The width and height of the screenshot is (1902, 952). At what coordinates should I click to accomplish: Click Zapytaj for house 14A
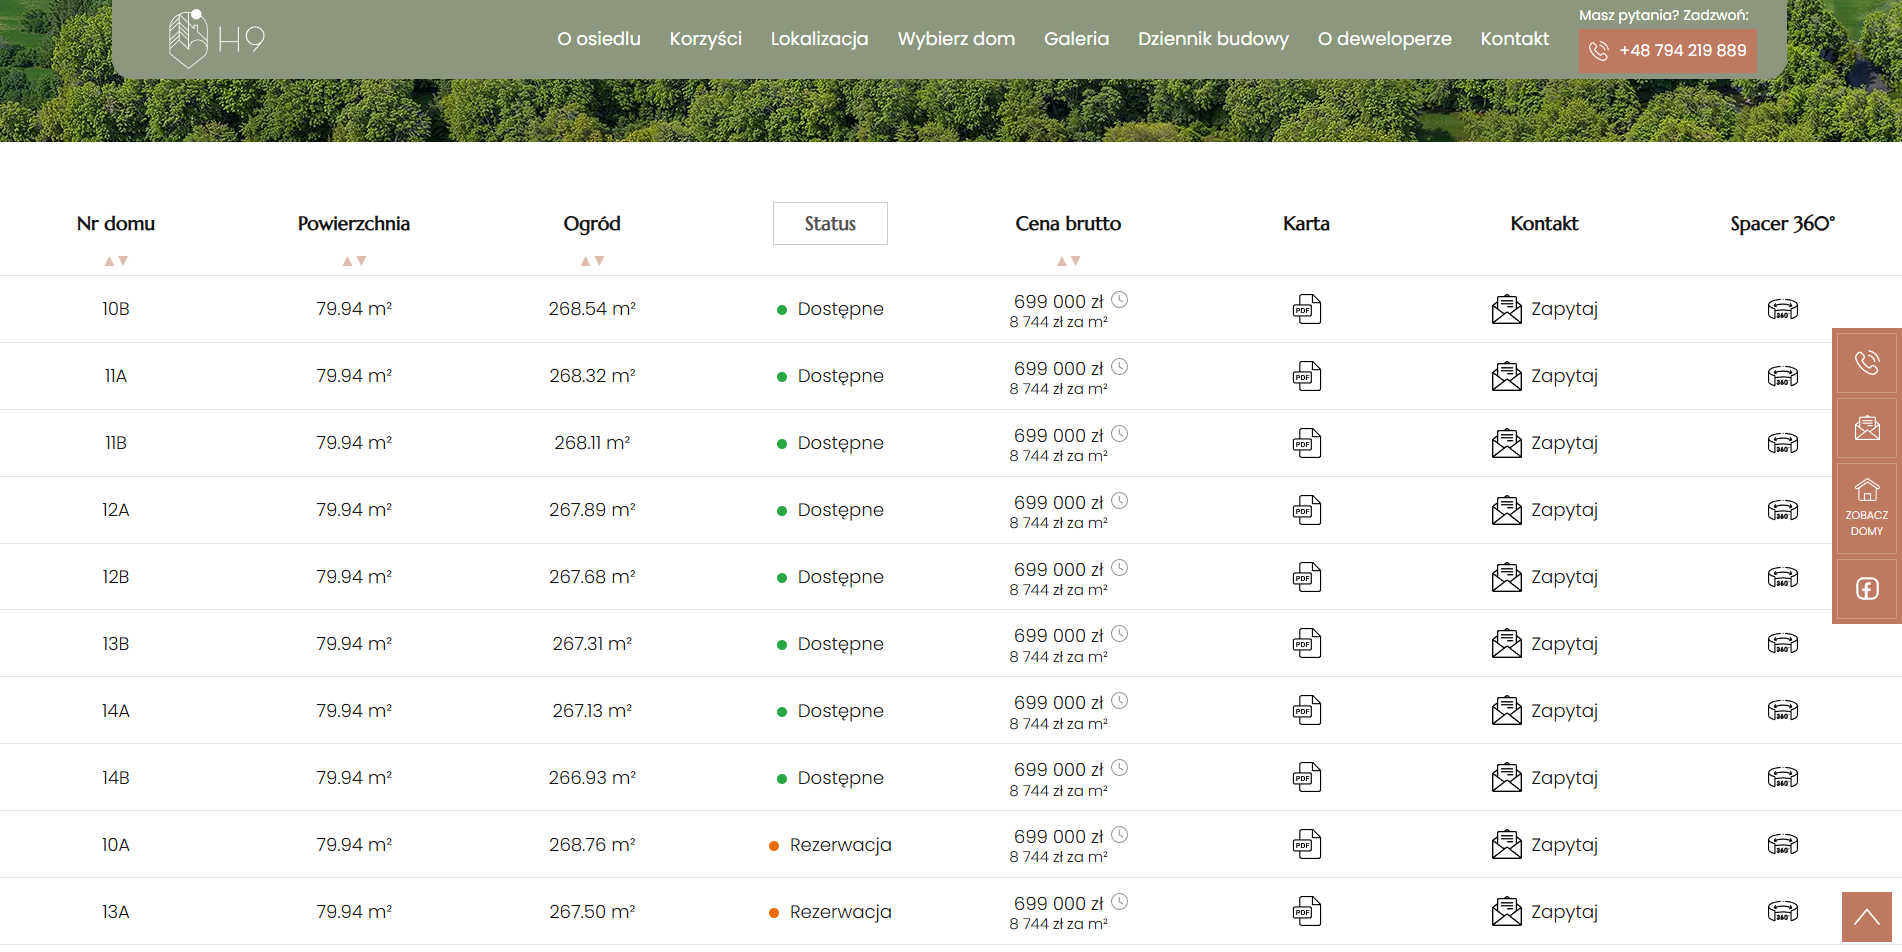coord(1544,710)
